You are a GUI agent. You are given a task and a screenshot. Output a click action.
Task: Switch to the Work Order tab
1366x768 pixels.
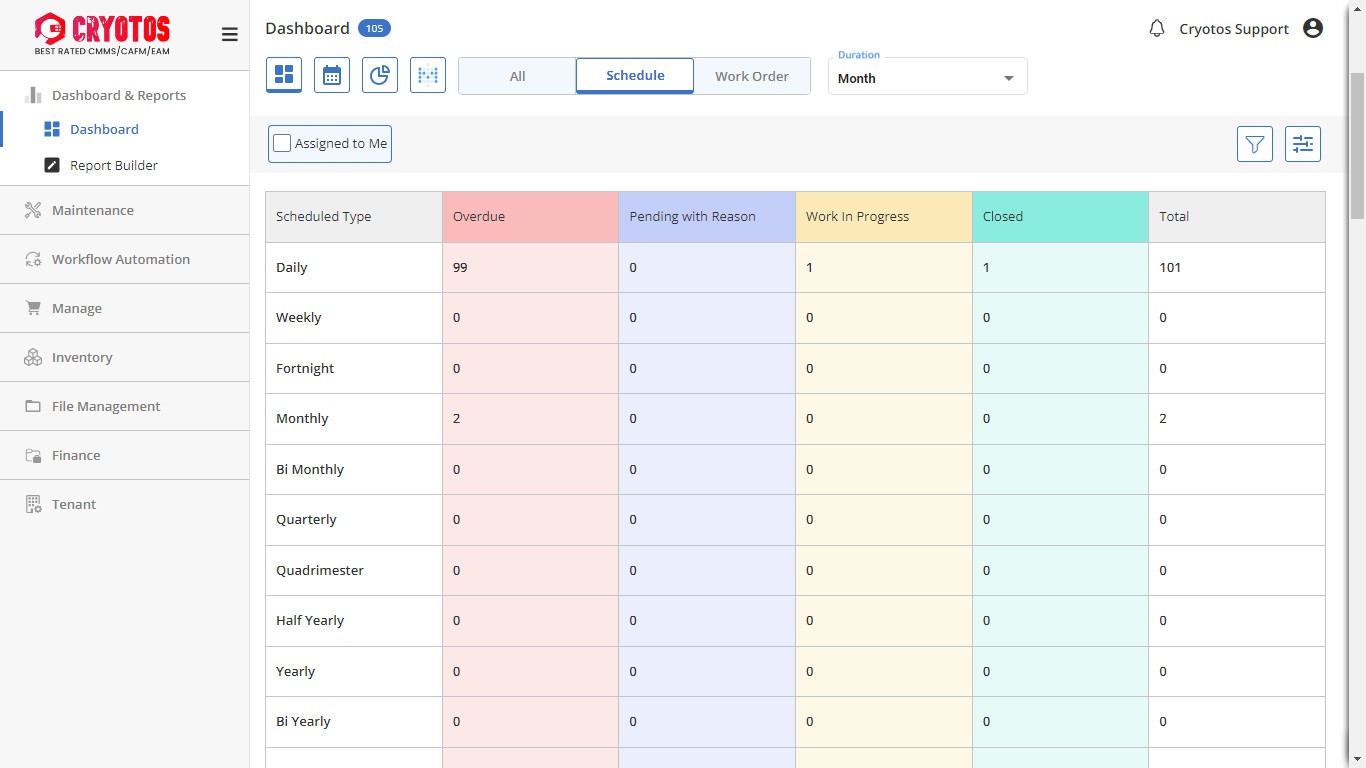(751, 76)
